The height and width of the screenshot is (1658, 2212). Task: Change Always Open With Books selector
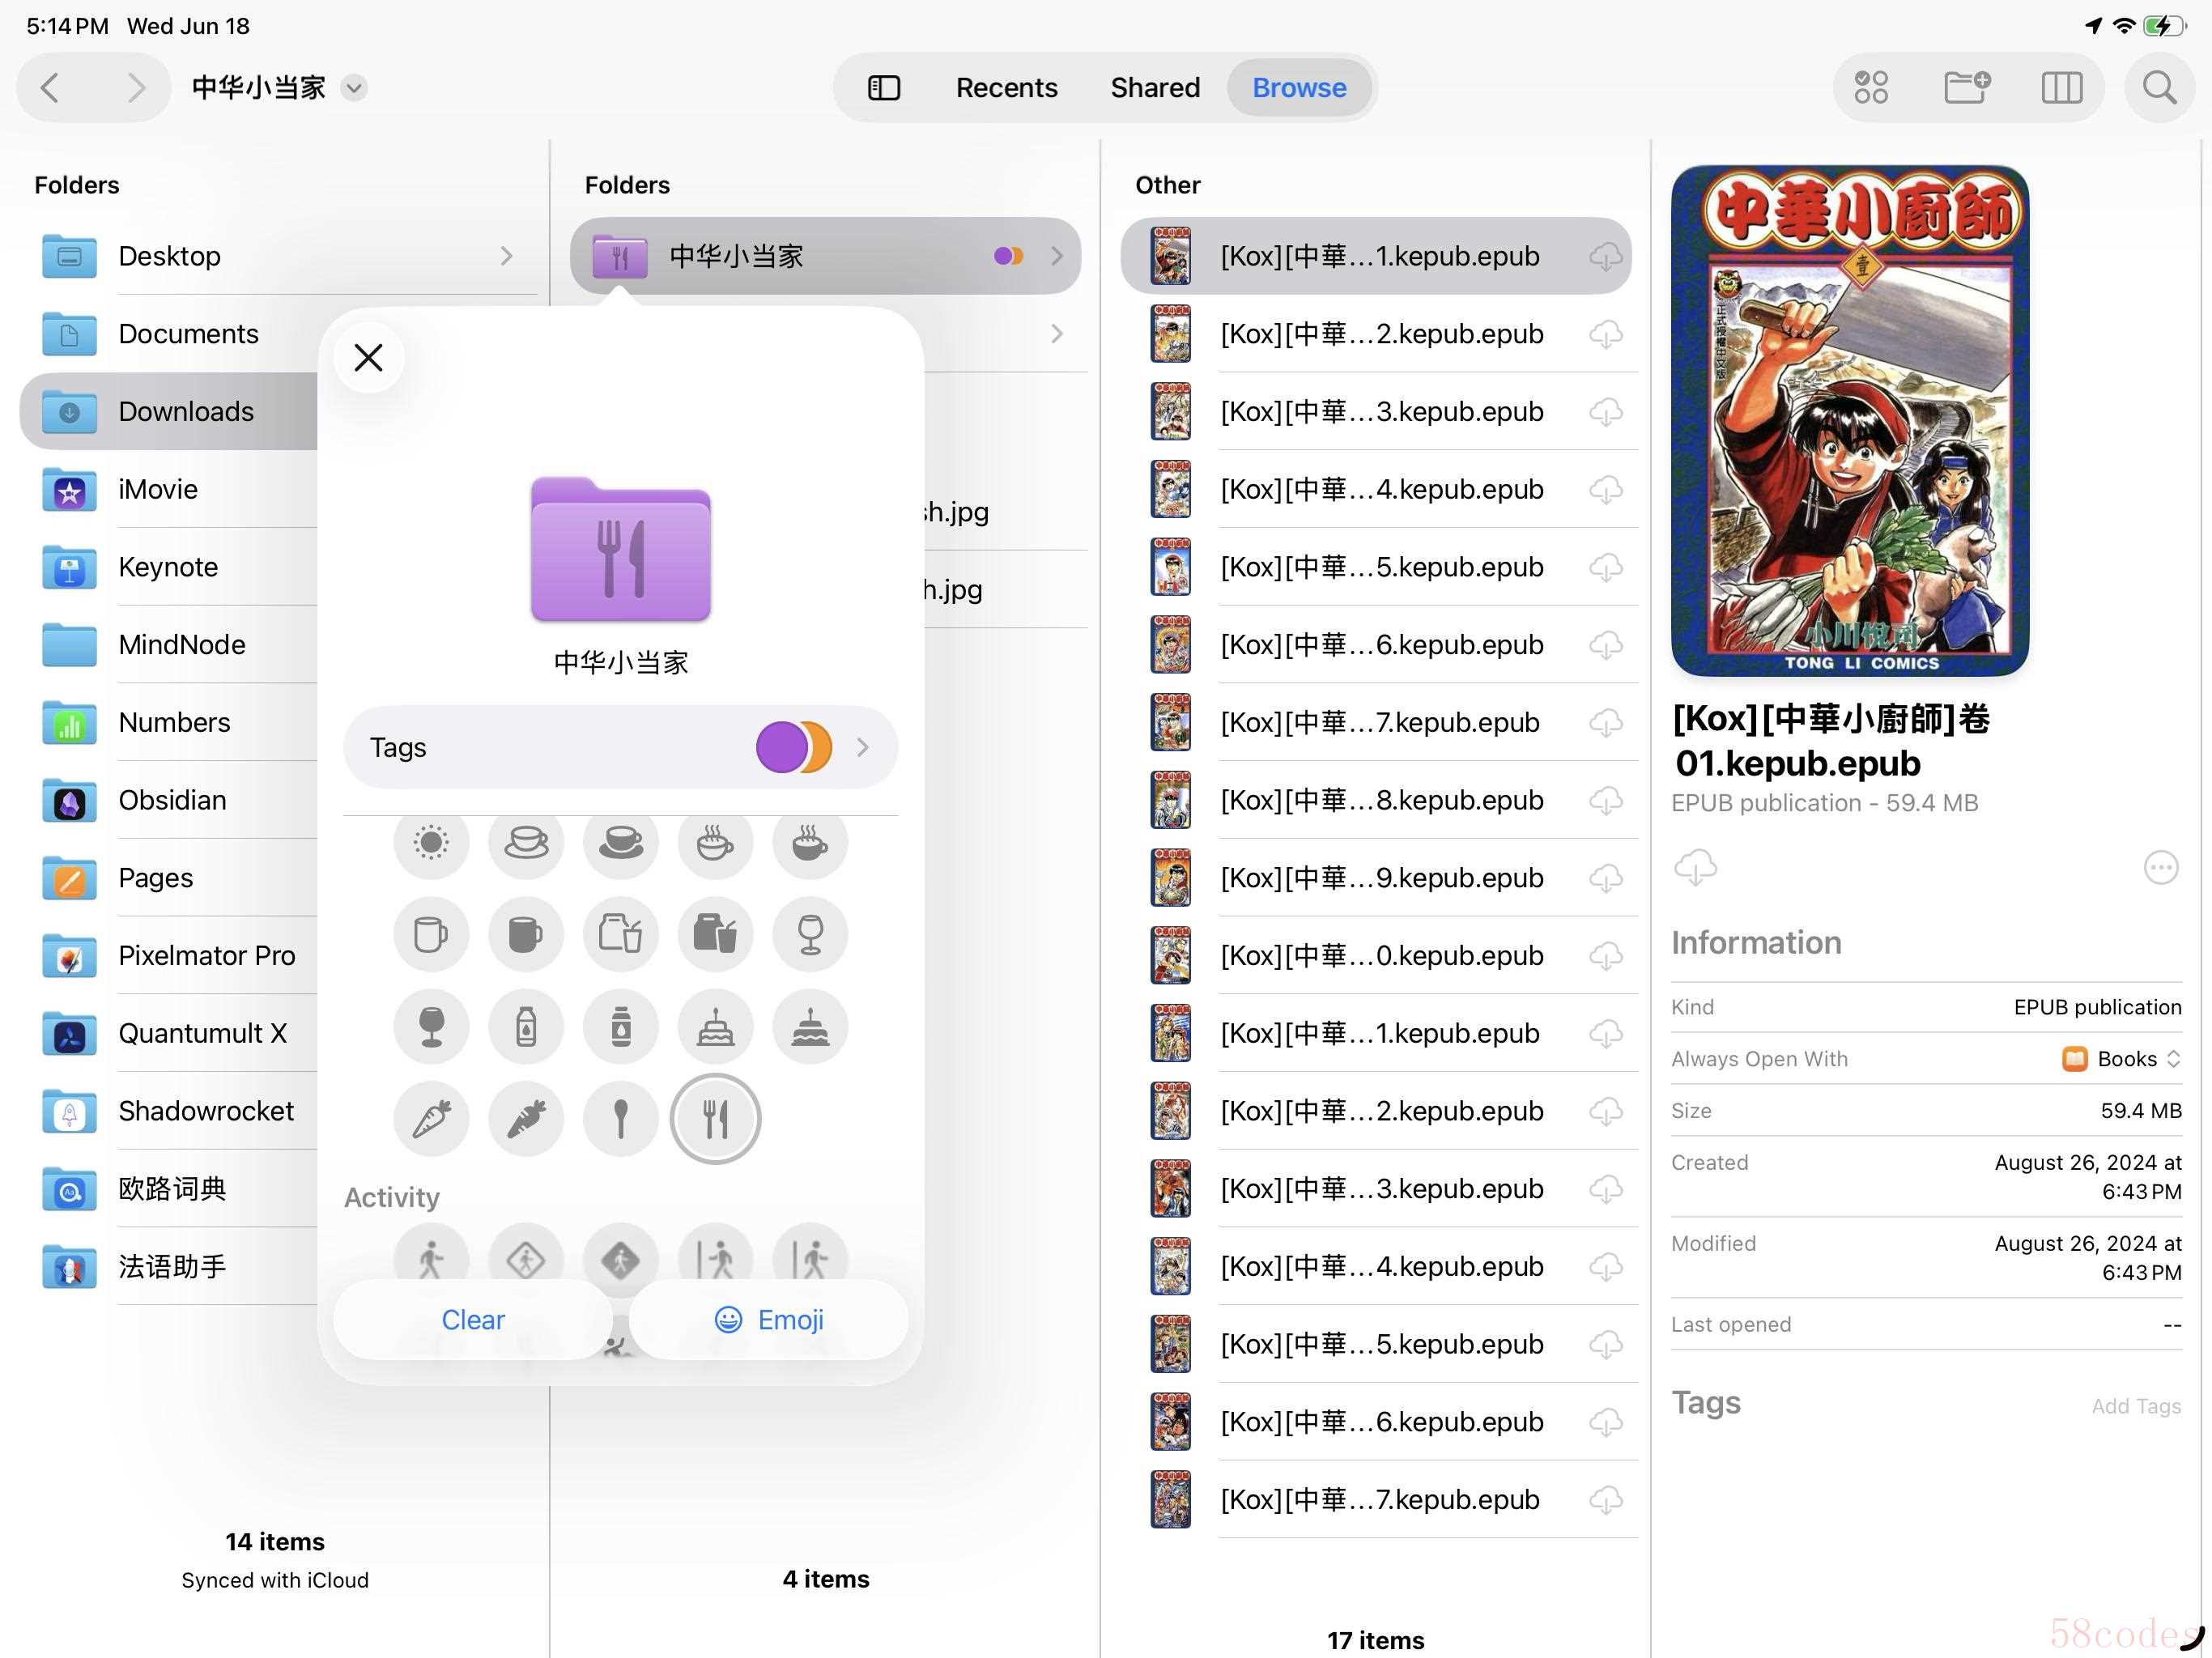pyautogui.click(x=2121, y=1058)
